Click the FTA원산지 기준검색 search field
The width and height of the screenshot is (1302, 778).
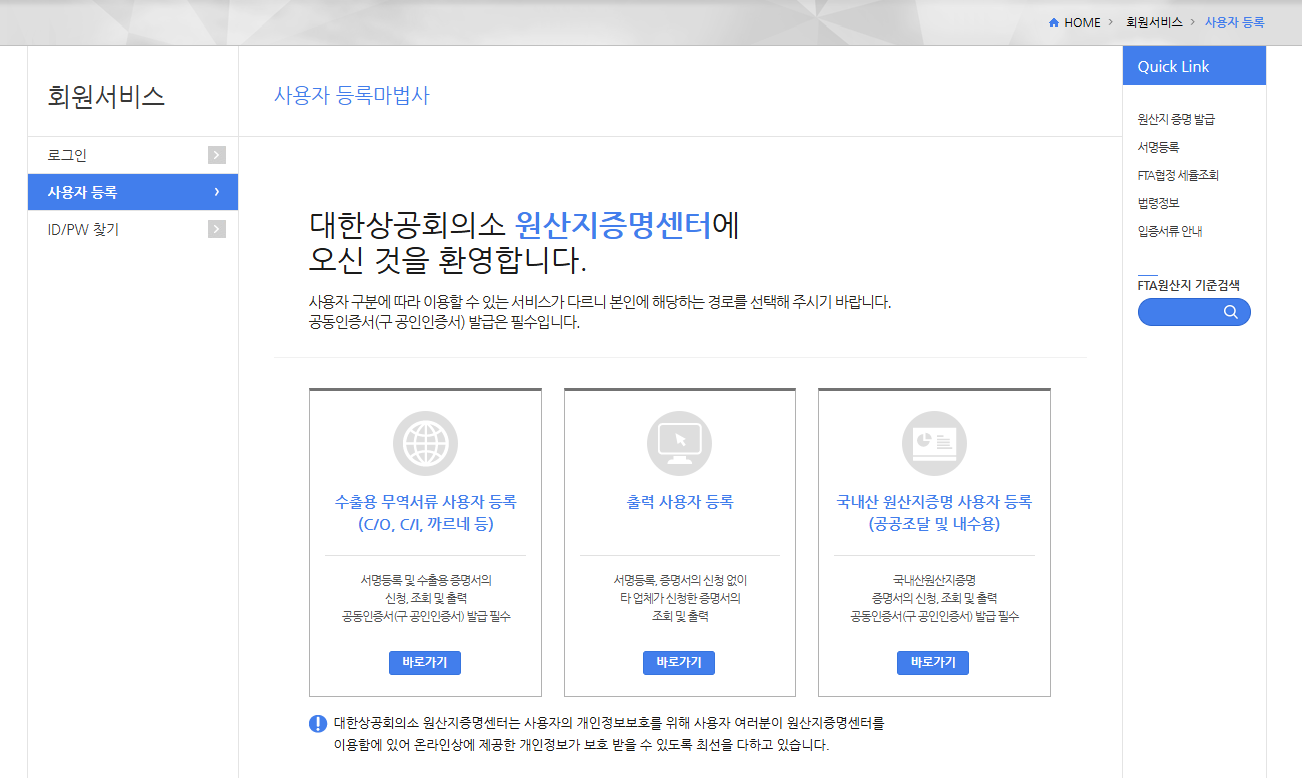[x=1194, y=312]
